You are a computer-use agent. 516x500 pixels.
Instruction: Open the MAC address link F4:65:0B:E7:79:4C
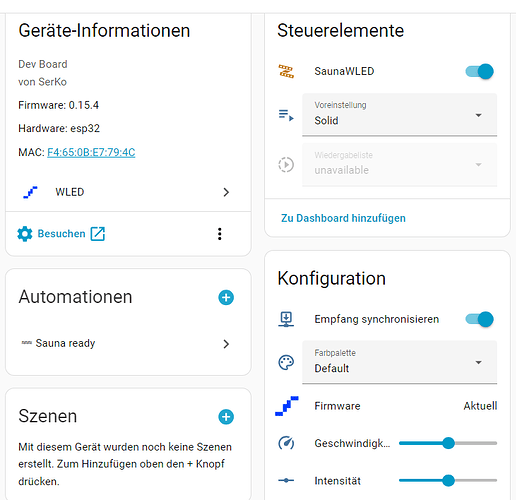click(91, 152)
